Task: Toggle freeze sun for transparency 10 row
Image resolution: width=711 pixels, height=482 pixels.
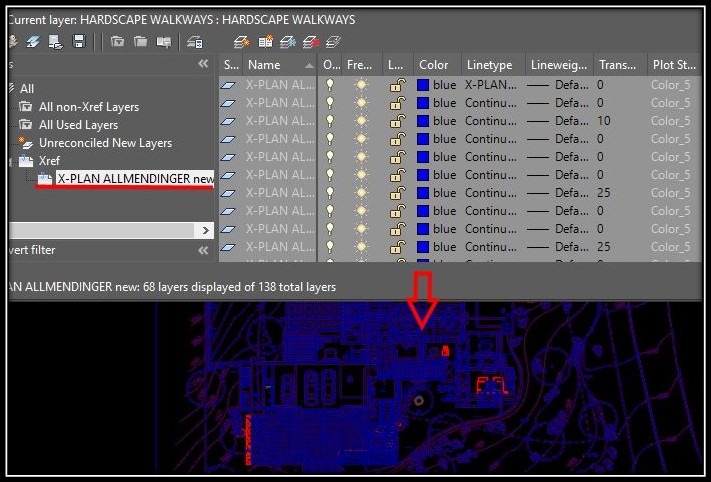Action: 361,121
